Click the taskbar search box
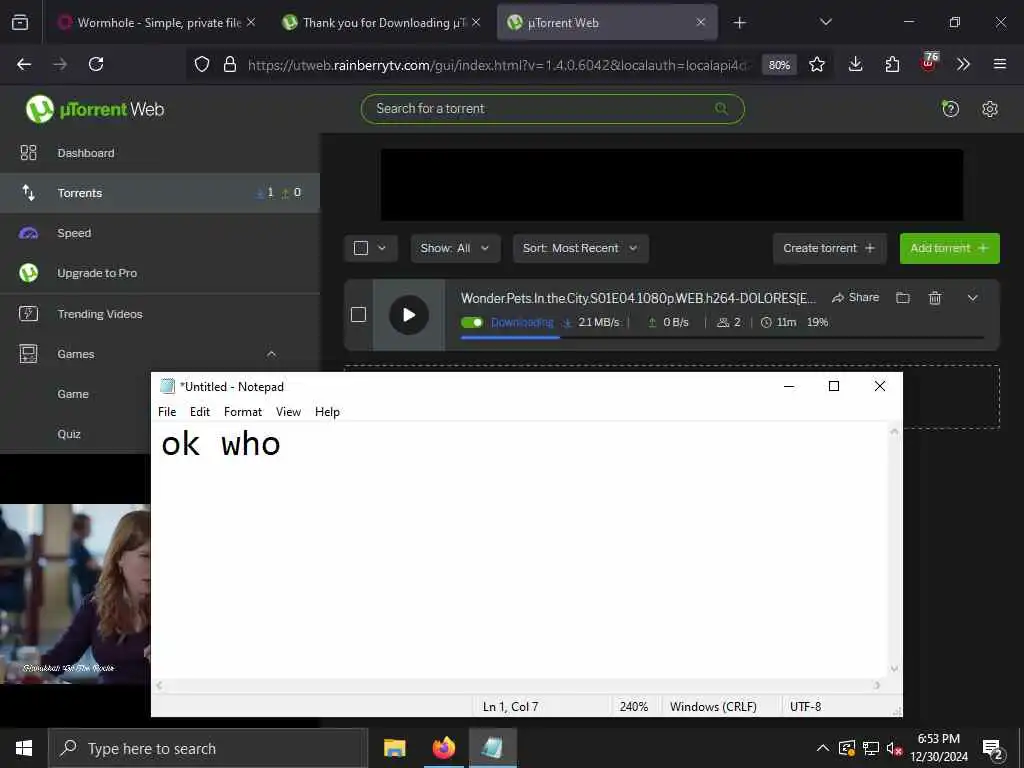Screen dimensions: 1024x768 pyautogui.click(x=208, y=748)
